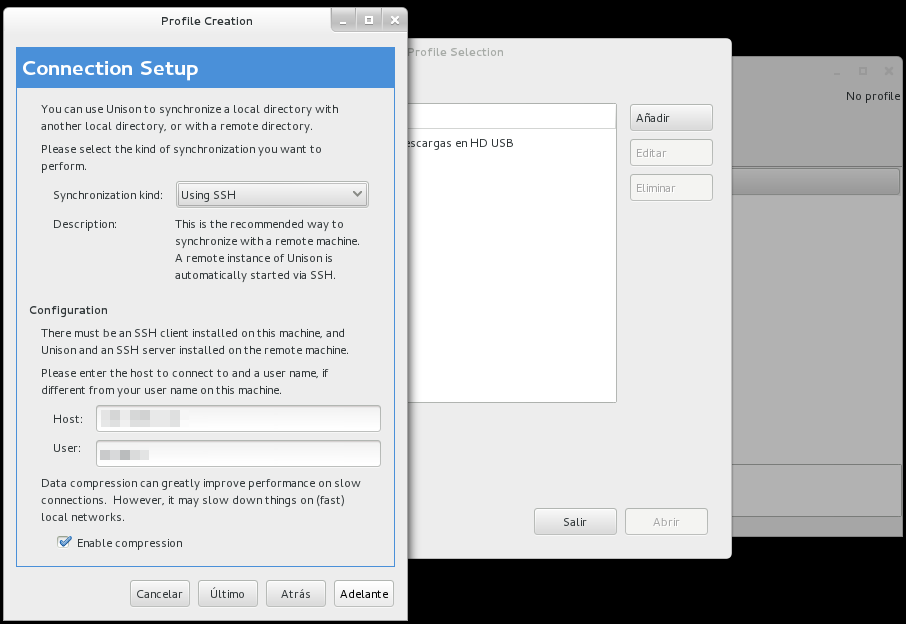906x624 pixels.
Task: Go back with the Atrás button
Action: tap(296, 594)
